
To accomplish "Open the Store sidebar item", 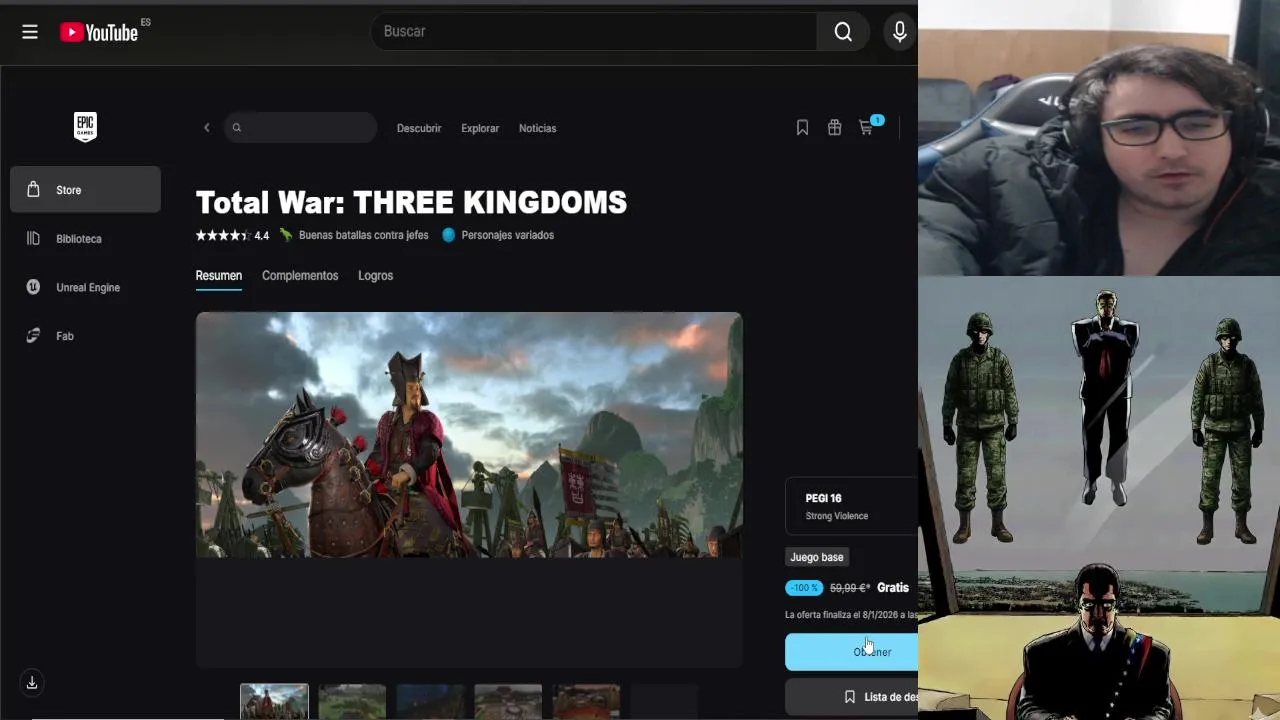I will pyautogui.click(x=85, y=190).
